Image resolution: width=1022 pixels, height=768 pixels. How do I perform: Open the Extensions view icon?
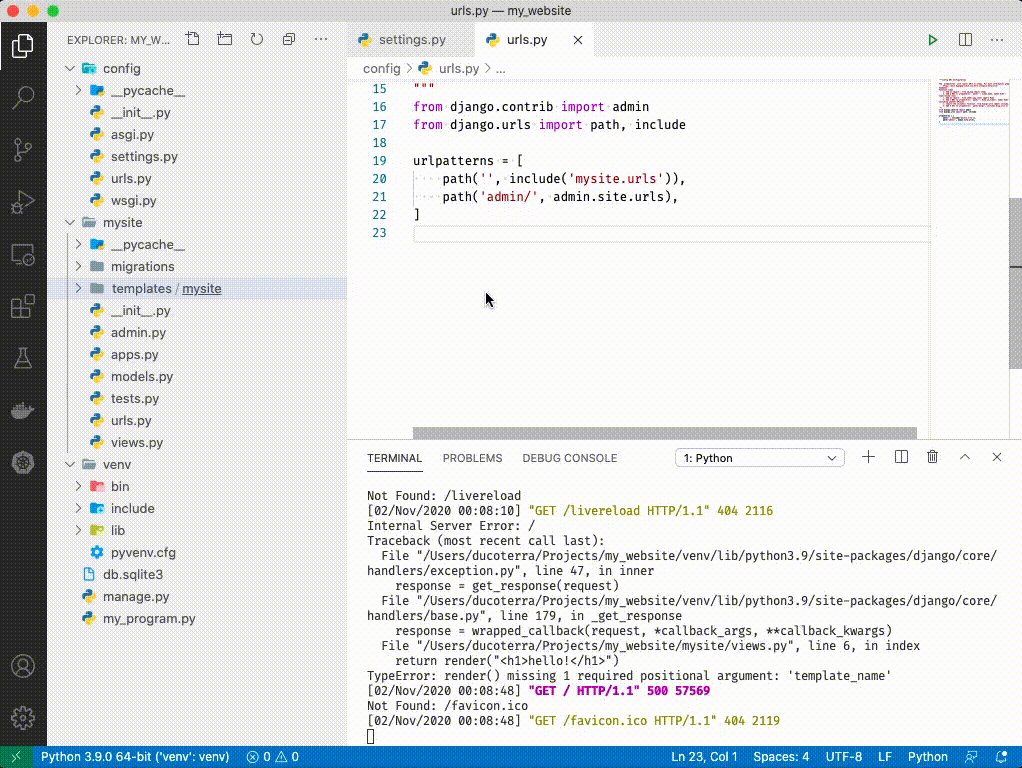(x=22, y=307)
